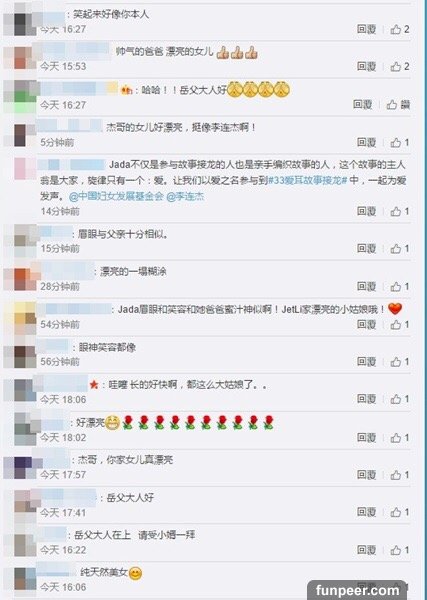Viewport: 427px width, 600px height.
Task: Like the '哇噻 长的好快啊' comment
Action: [399, 399]
